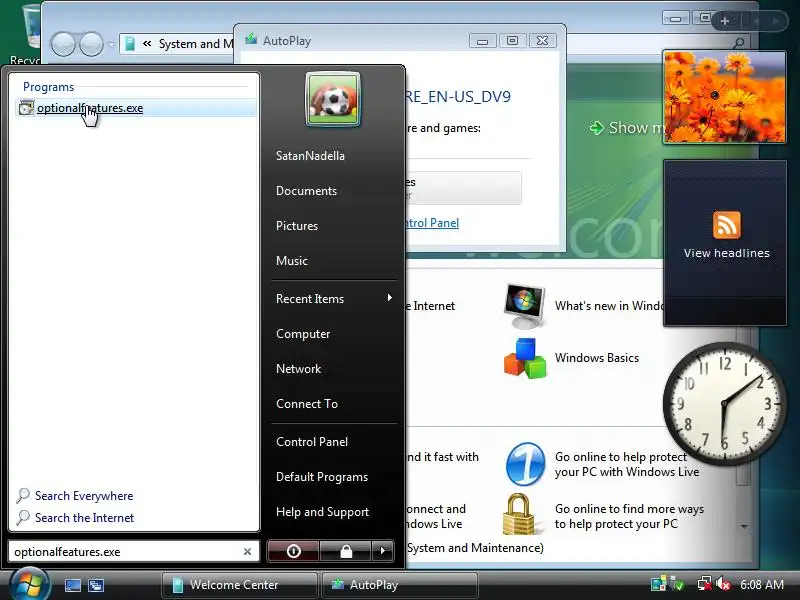Click the taskbar clock 6:08 AM
Screen dimensions: 800x600
point(762,584)
